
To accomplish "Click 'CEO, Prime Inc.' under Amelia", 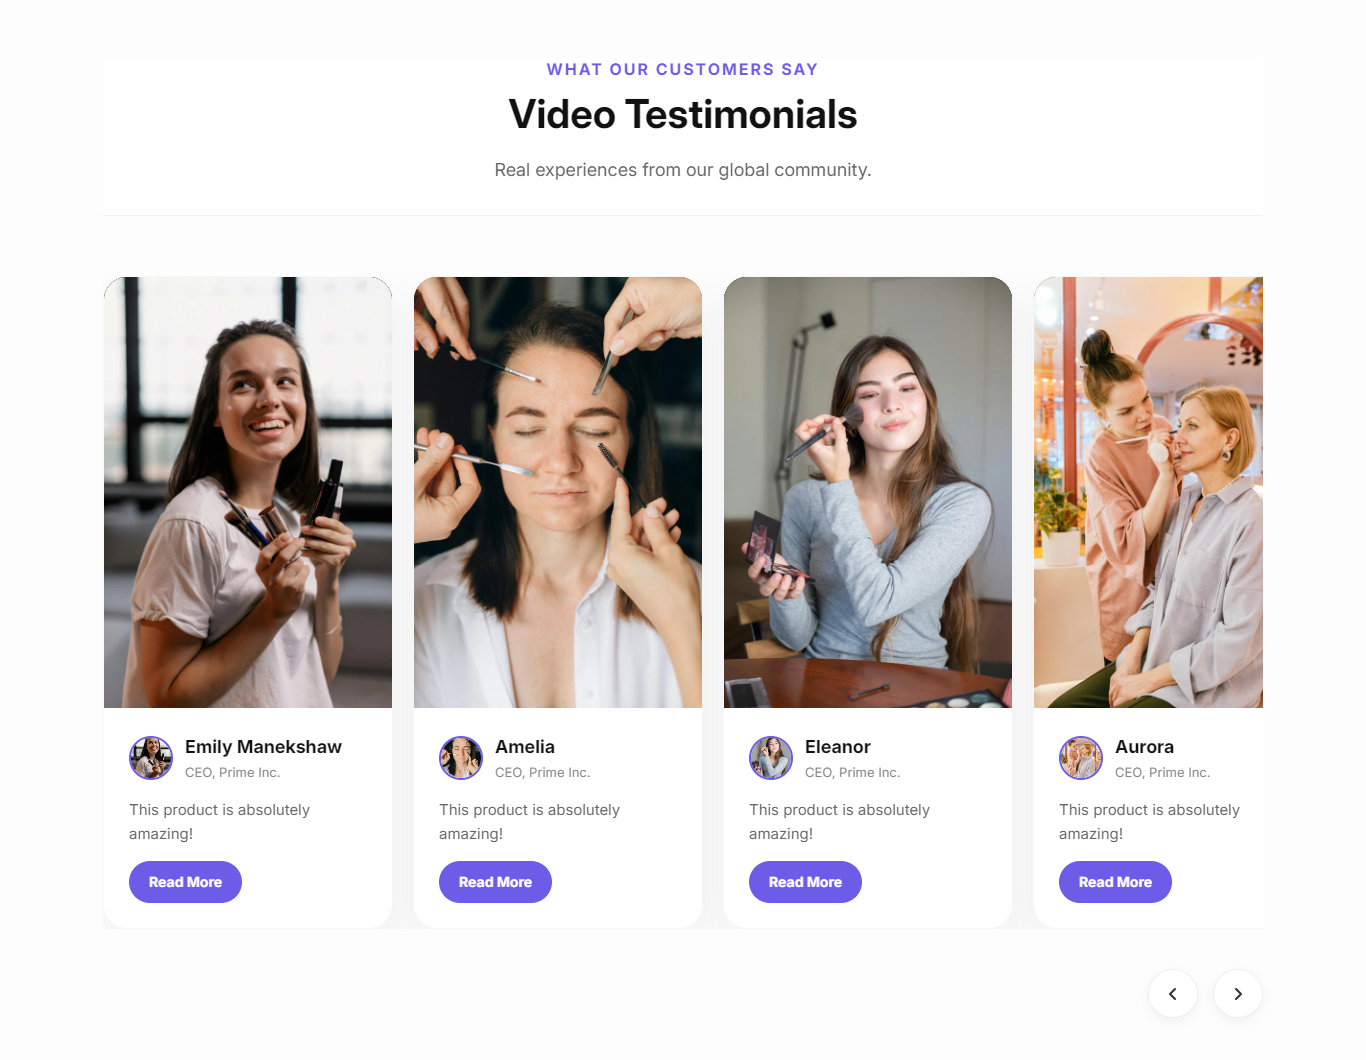I will 542,772.
